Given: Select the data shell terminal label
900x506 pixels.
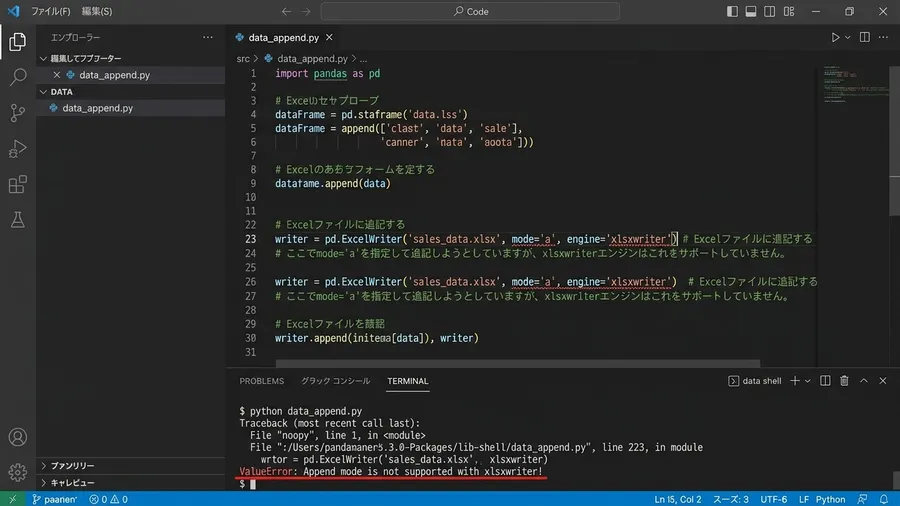Looking at the screenshot, I should click(755, 381).
